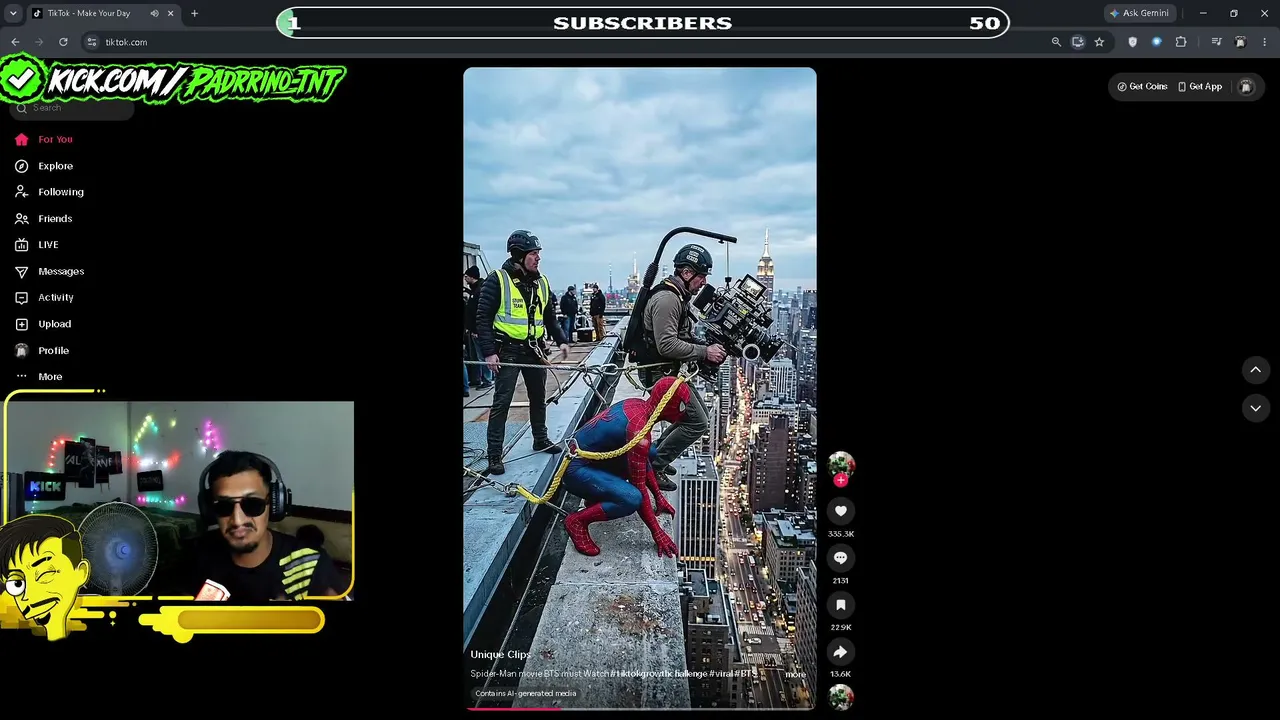Open the zoom magnifier in the address bar
Image resolution: width=1280 pixels, height=720 pixels.
click(x=1056, y=42)
